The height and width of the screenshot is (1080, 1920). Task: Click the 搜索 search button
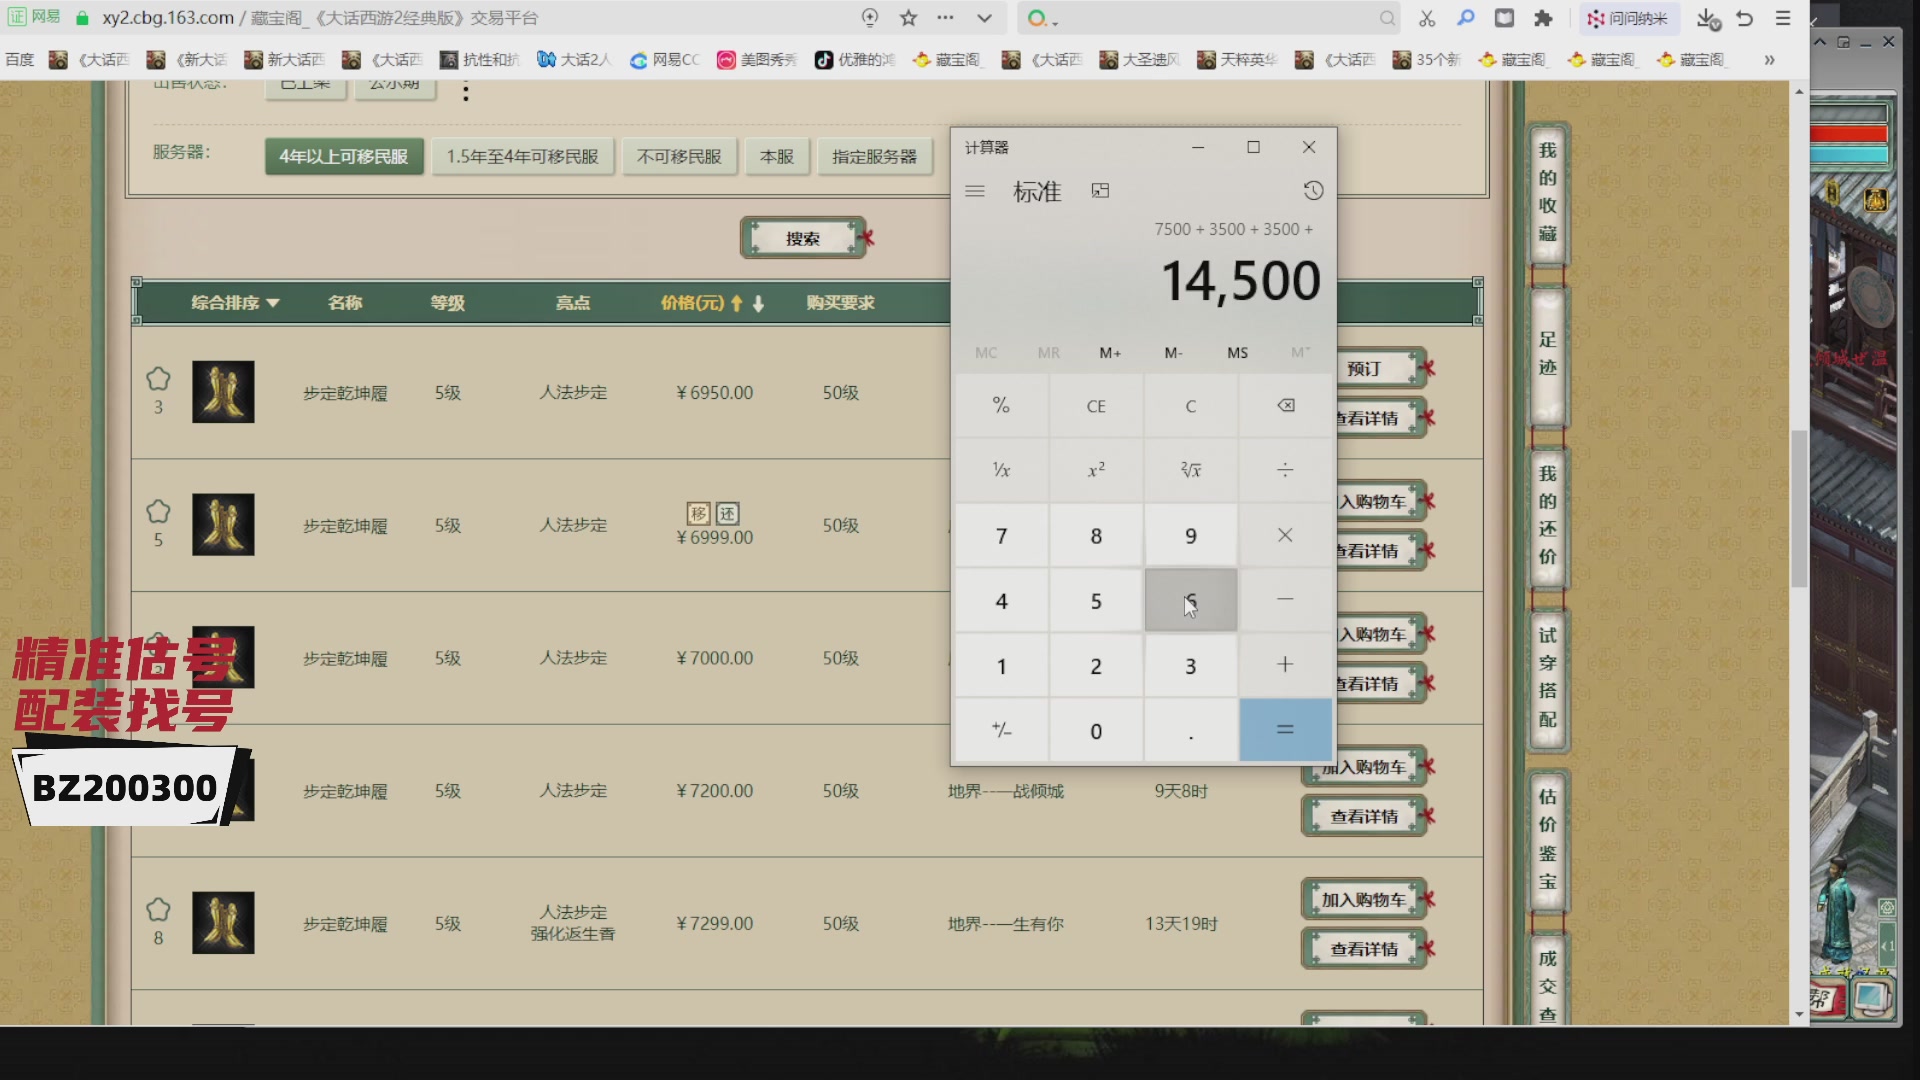pyautogui.click(x=802, y=238)
